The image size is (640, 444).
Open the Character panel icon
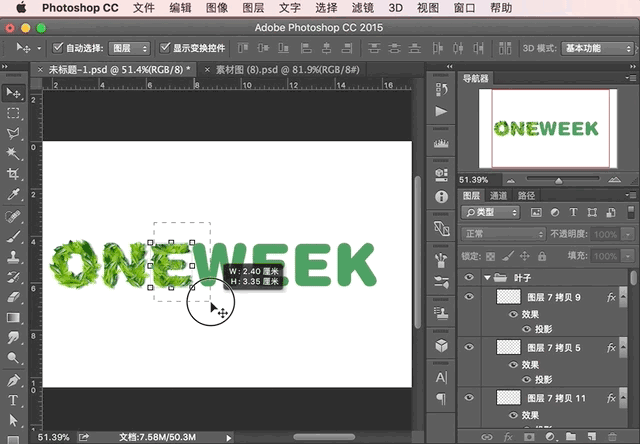pyautogui.click(x=441, y=377)
